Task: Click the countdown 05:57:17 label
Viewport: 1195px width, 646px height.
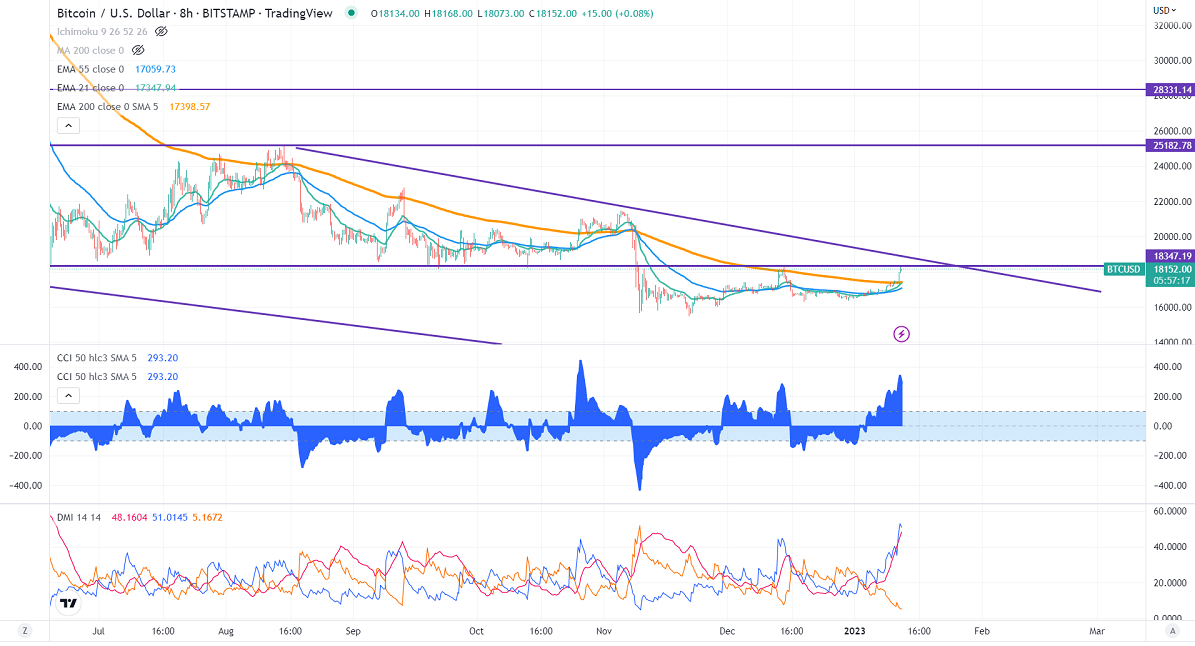Action: pos(1171,280)
